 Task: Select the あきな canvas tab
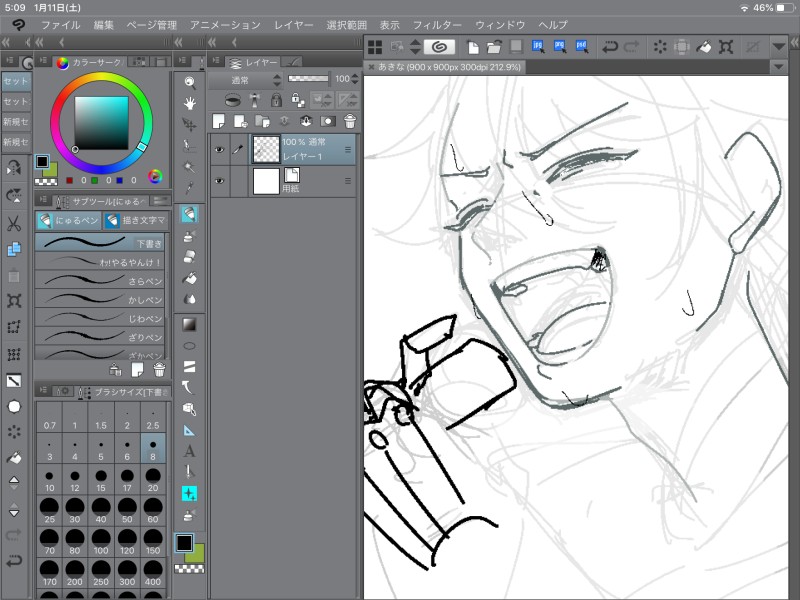pyautogui.click(x=449, y=67)
